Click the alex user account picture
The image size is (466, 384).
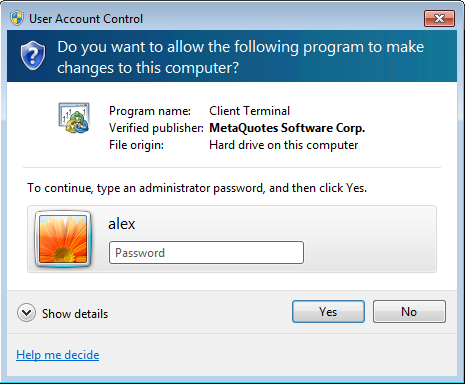63,239
